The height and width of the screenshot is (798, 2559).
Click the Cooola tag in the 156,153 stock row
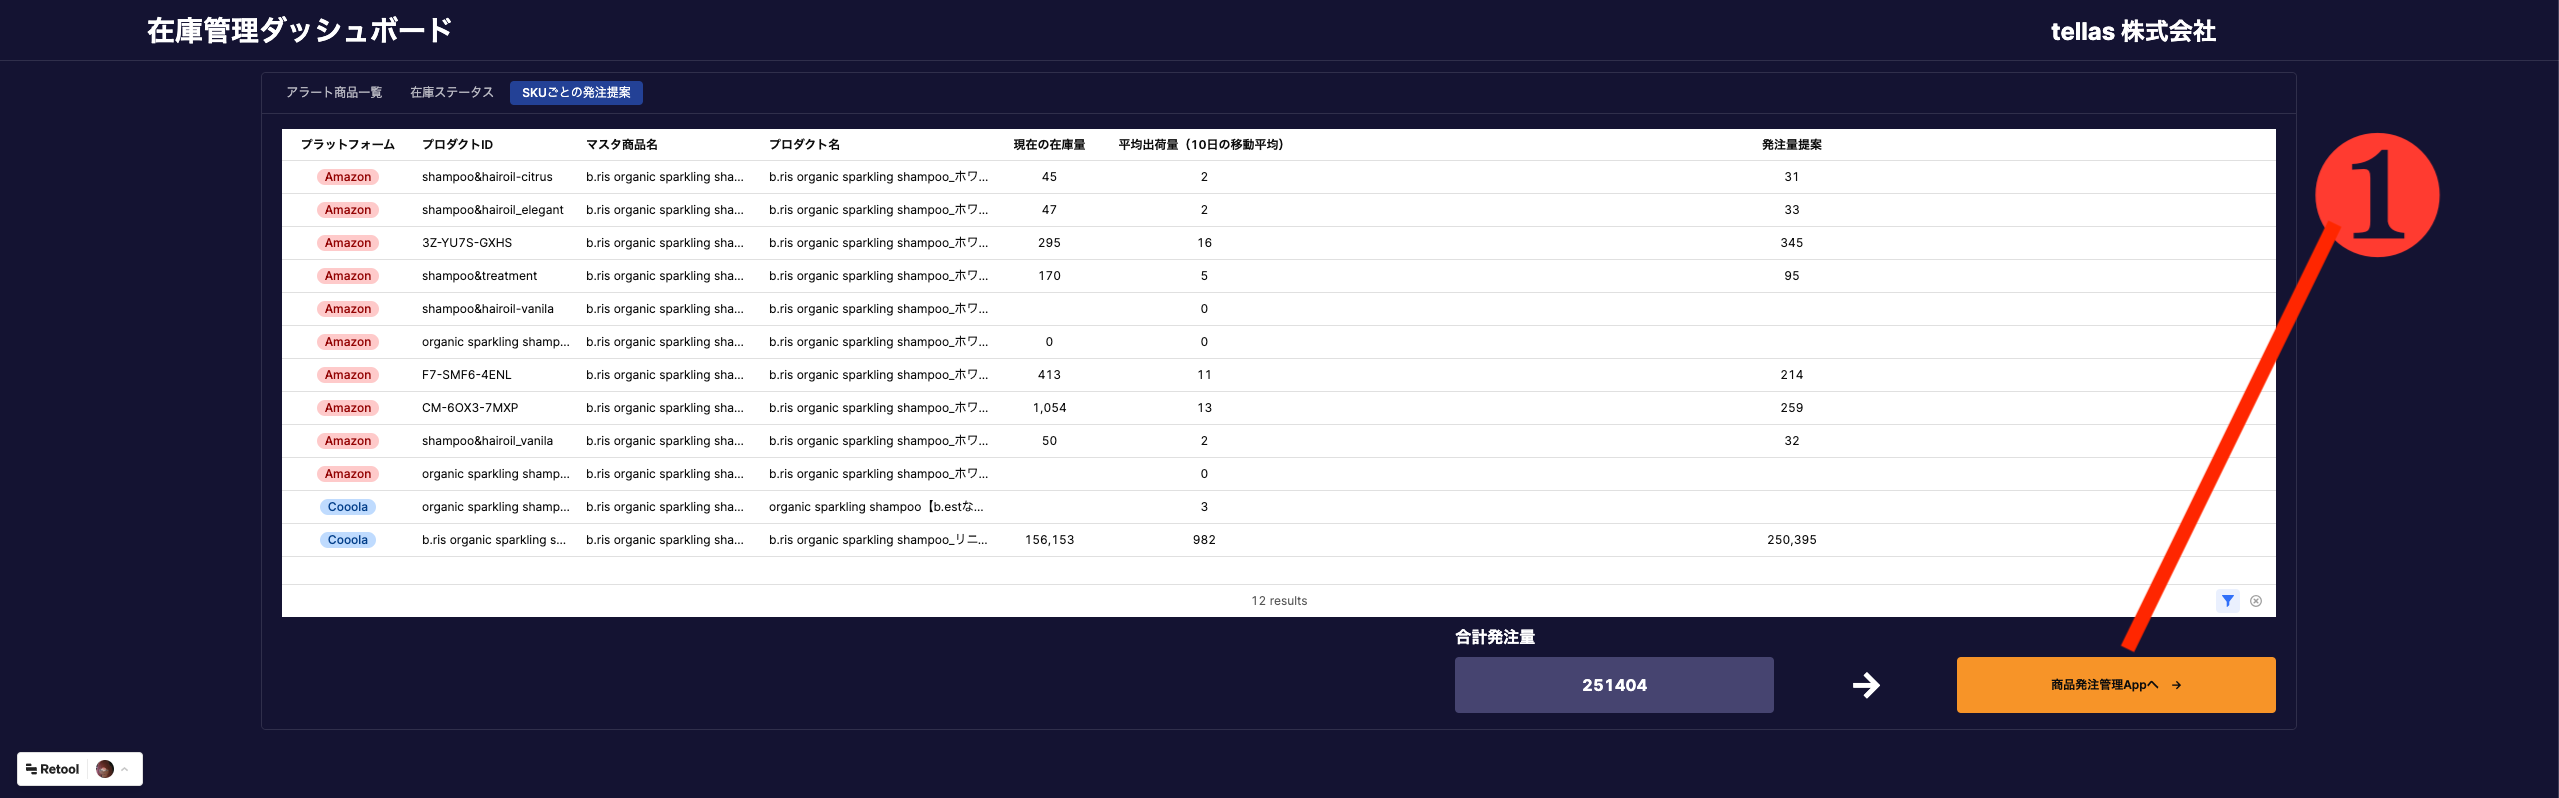pyautogui.click(x=348, y=540)
